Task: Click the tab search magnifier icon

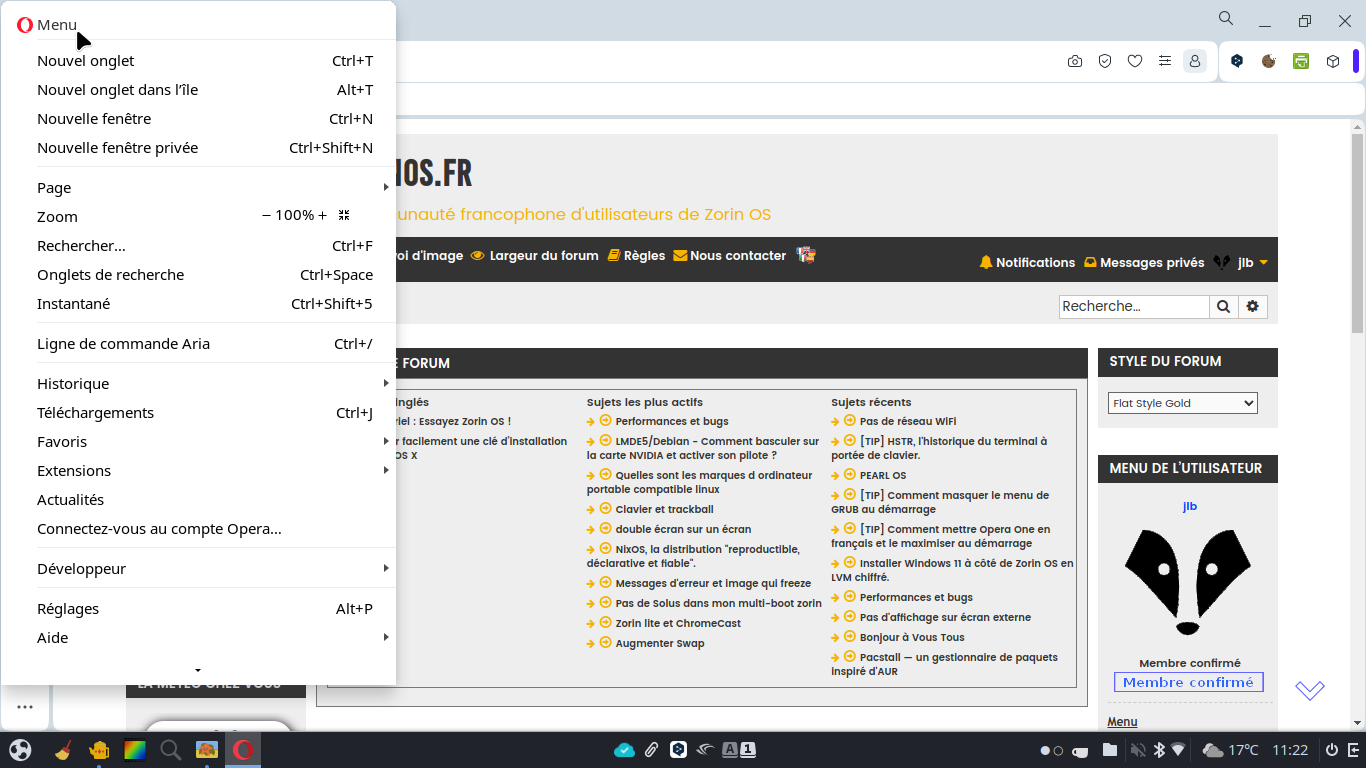Action: (x=1226, y=19)
